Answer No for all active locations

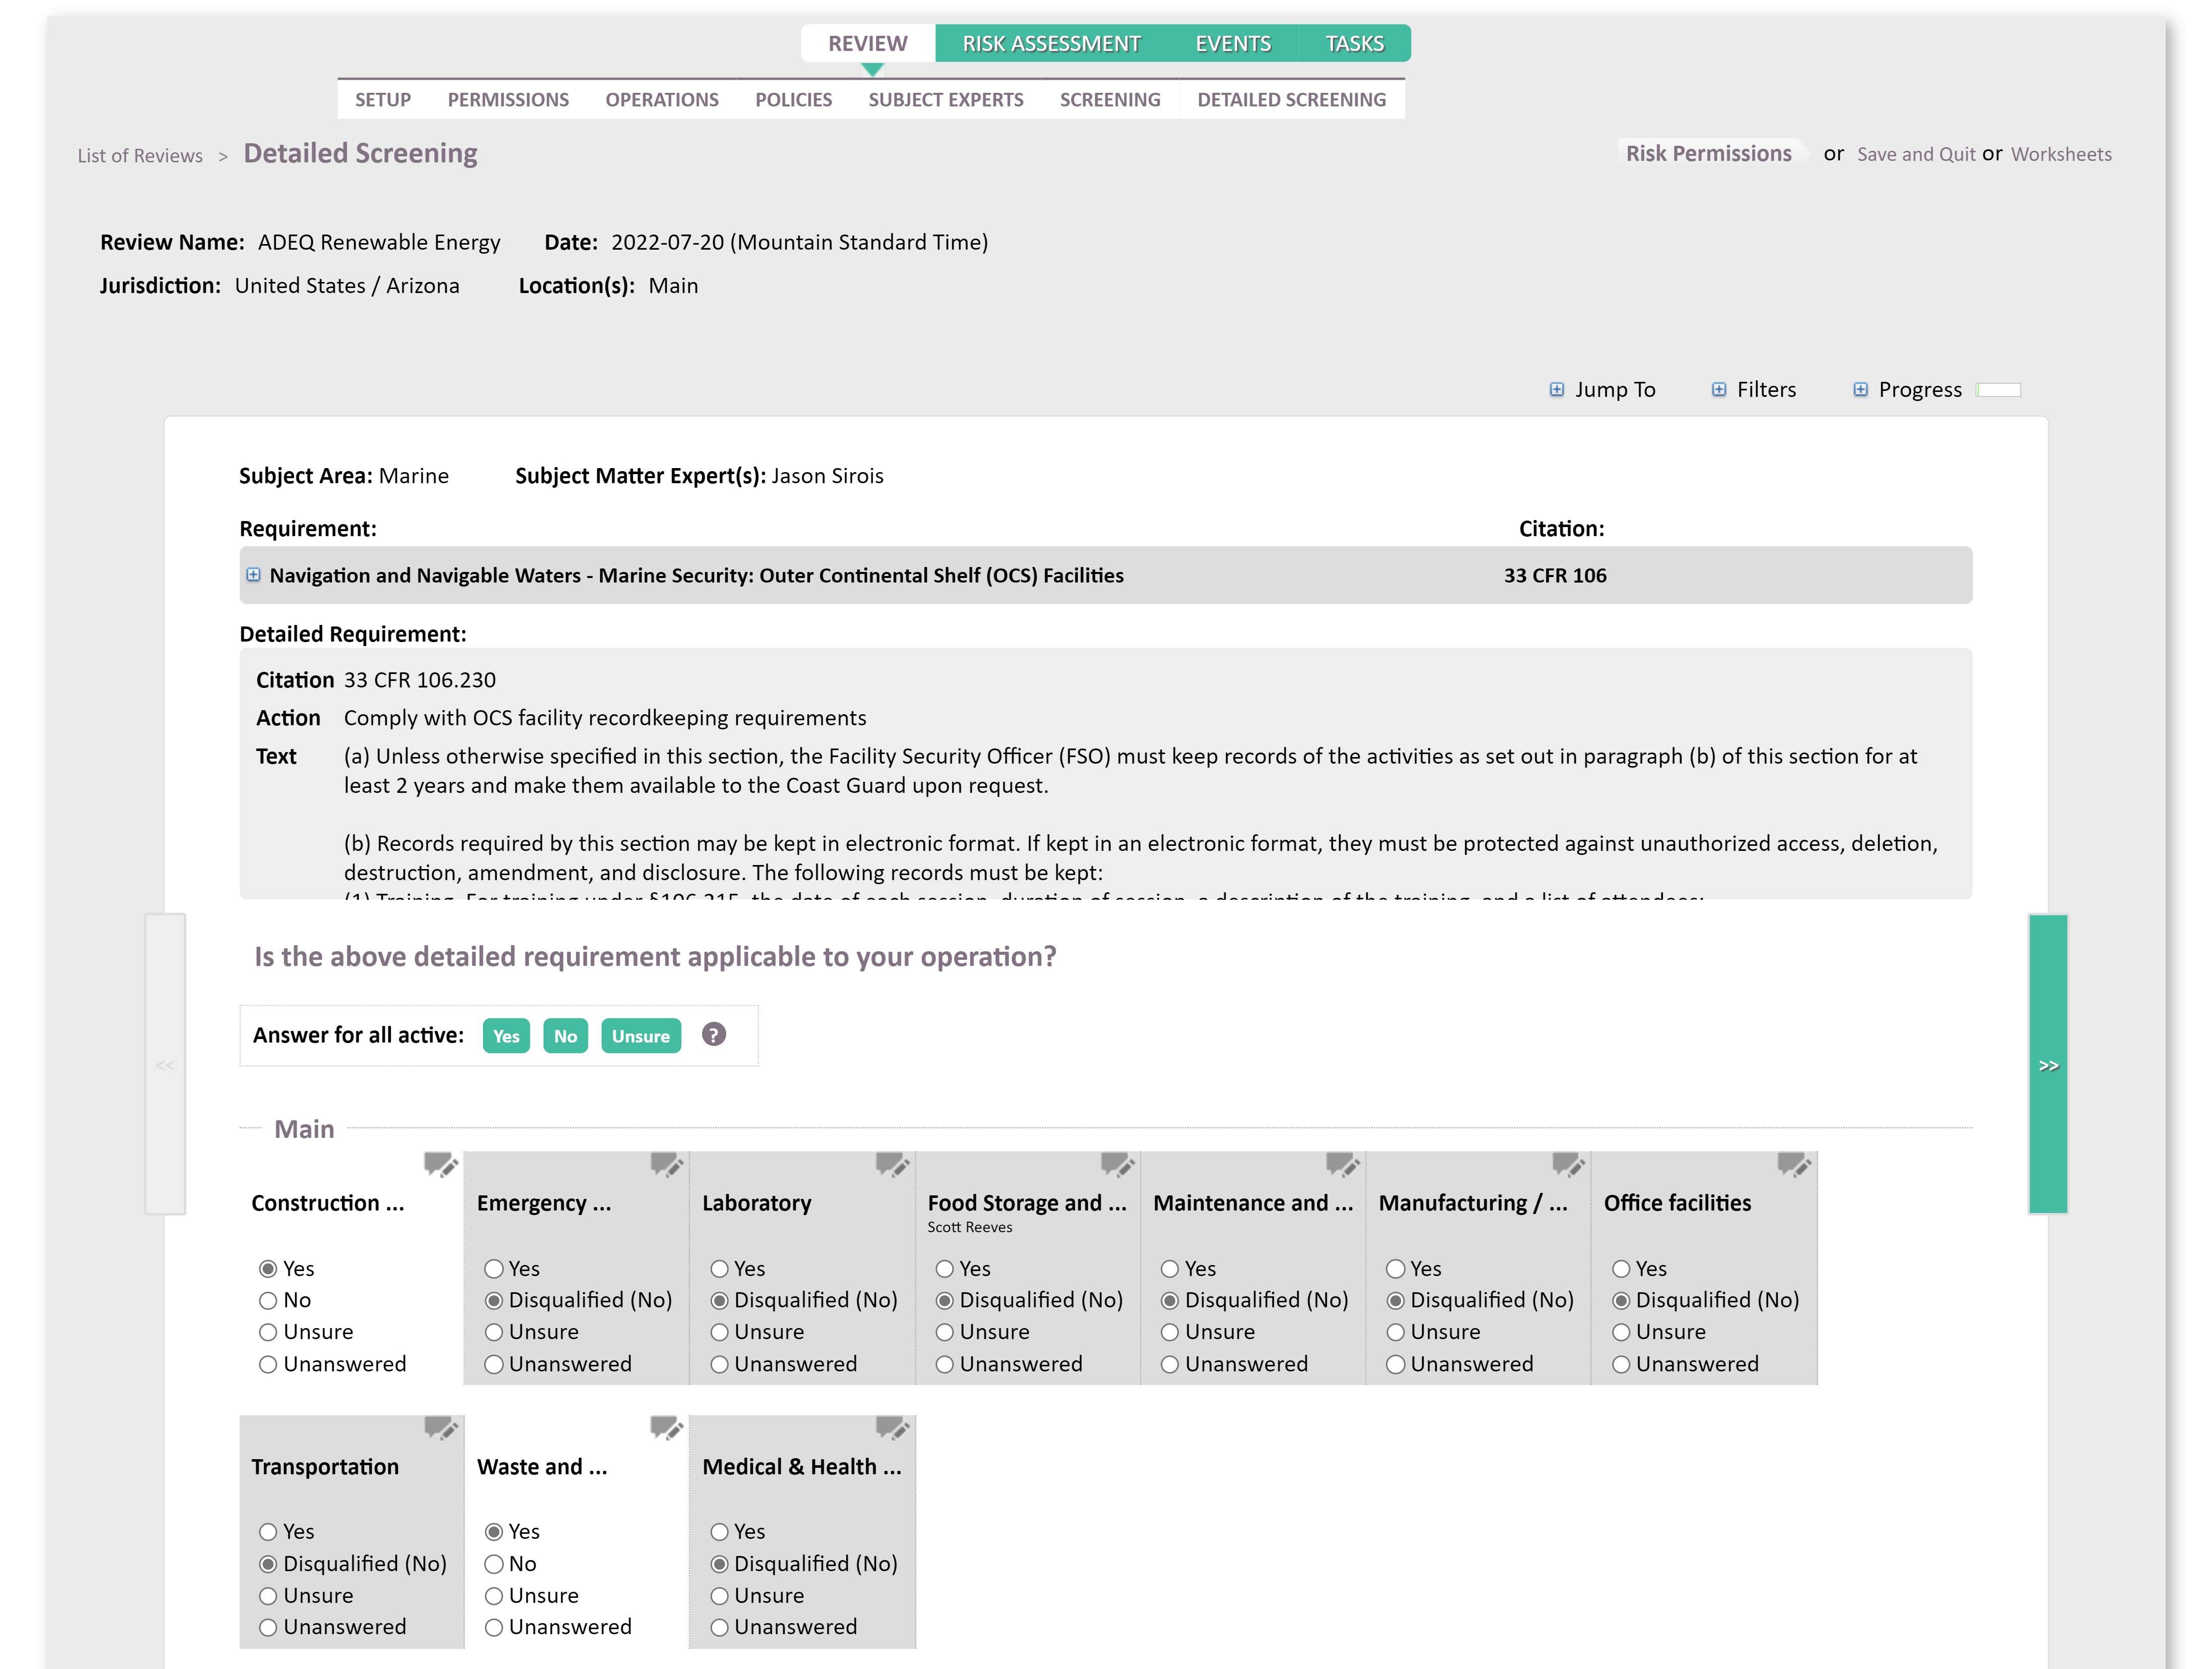click(565, 1036)
